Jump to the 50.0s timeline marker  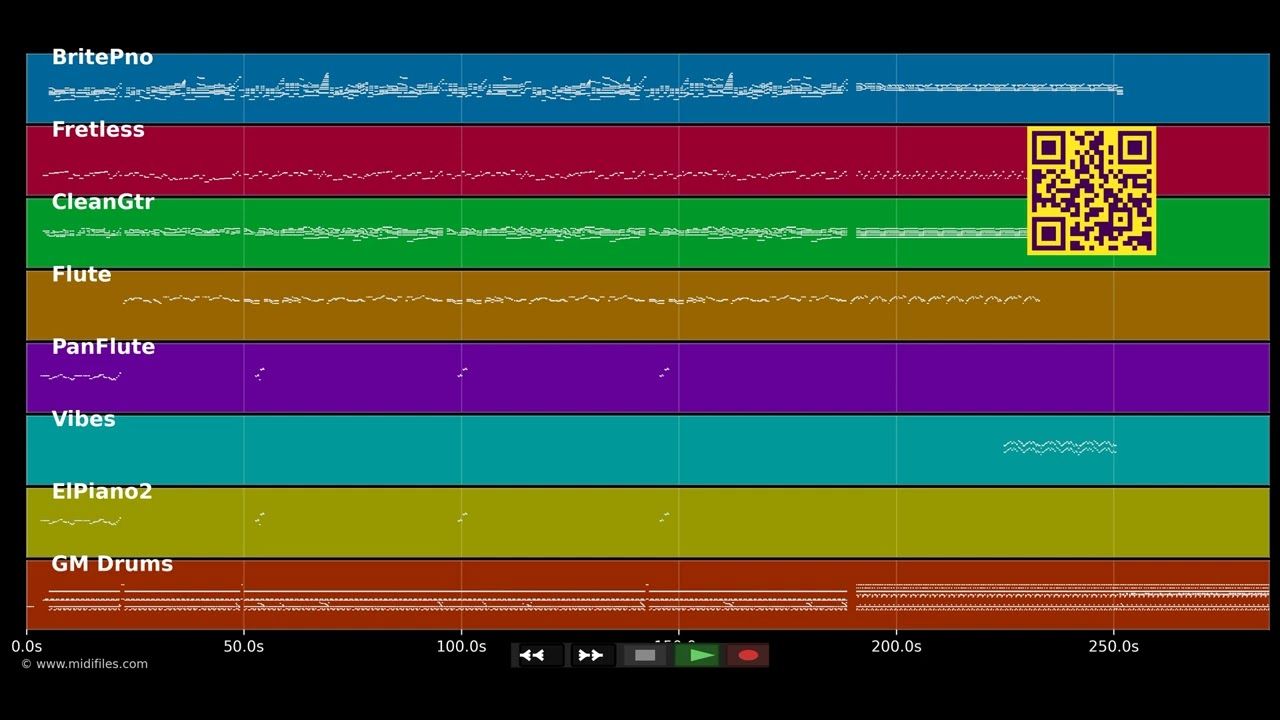point(243,647)
